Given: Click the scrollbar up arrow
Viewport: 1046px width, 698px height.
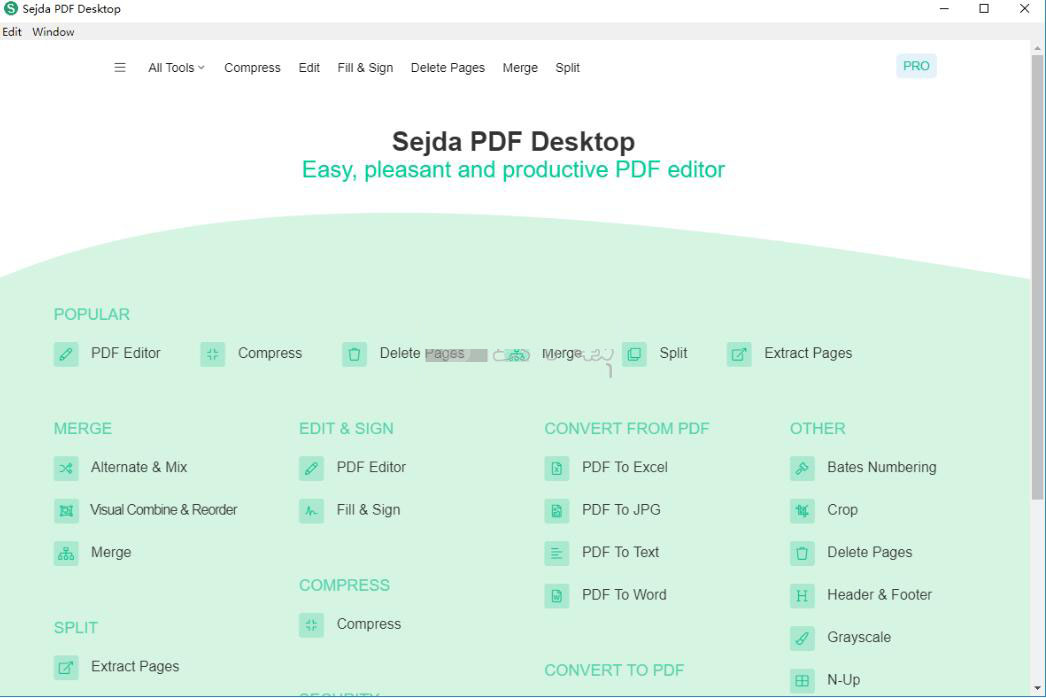Looking at the screenshot, I should click(1037, 48).
